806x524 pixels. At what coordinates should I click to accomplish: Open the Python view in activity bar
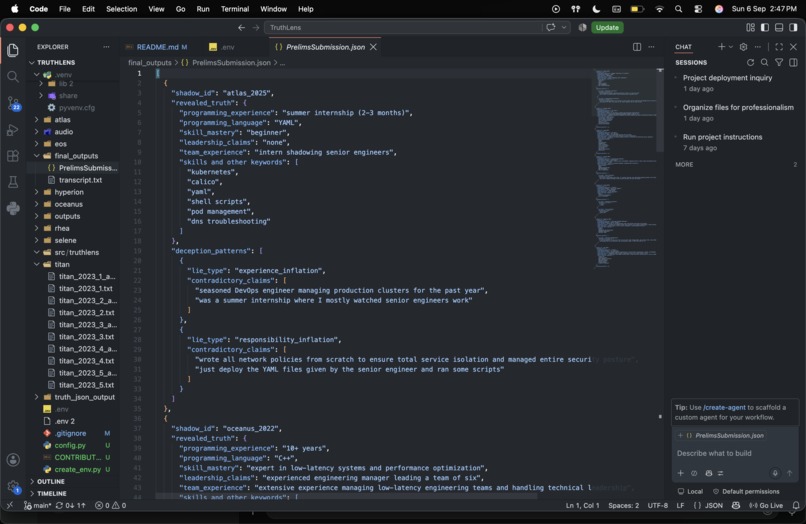[x=13, y=208]
